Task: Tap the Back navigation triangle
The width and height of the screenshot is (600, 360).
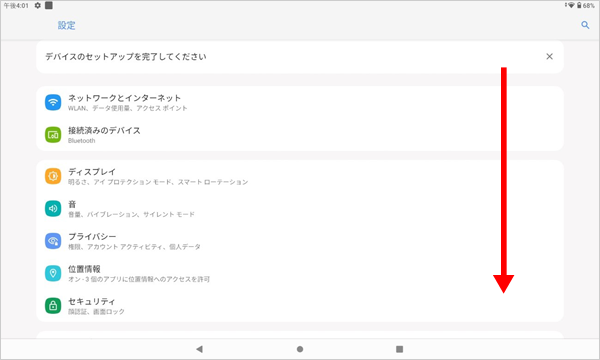Action: (x=199, y=349)
